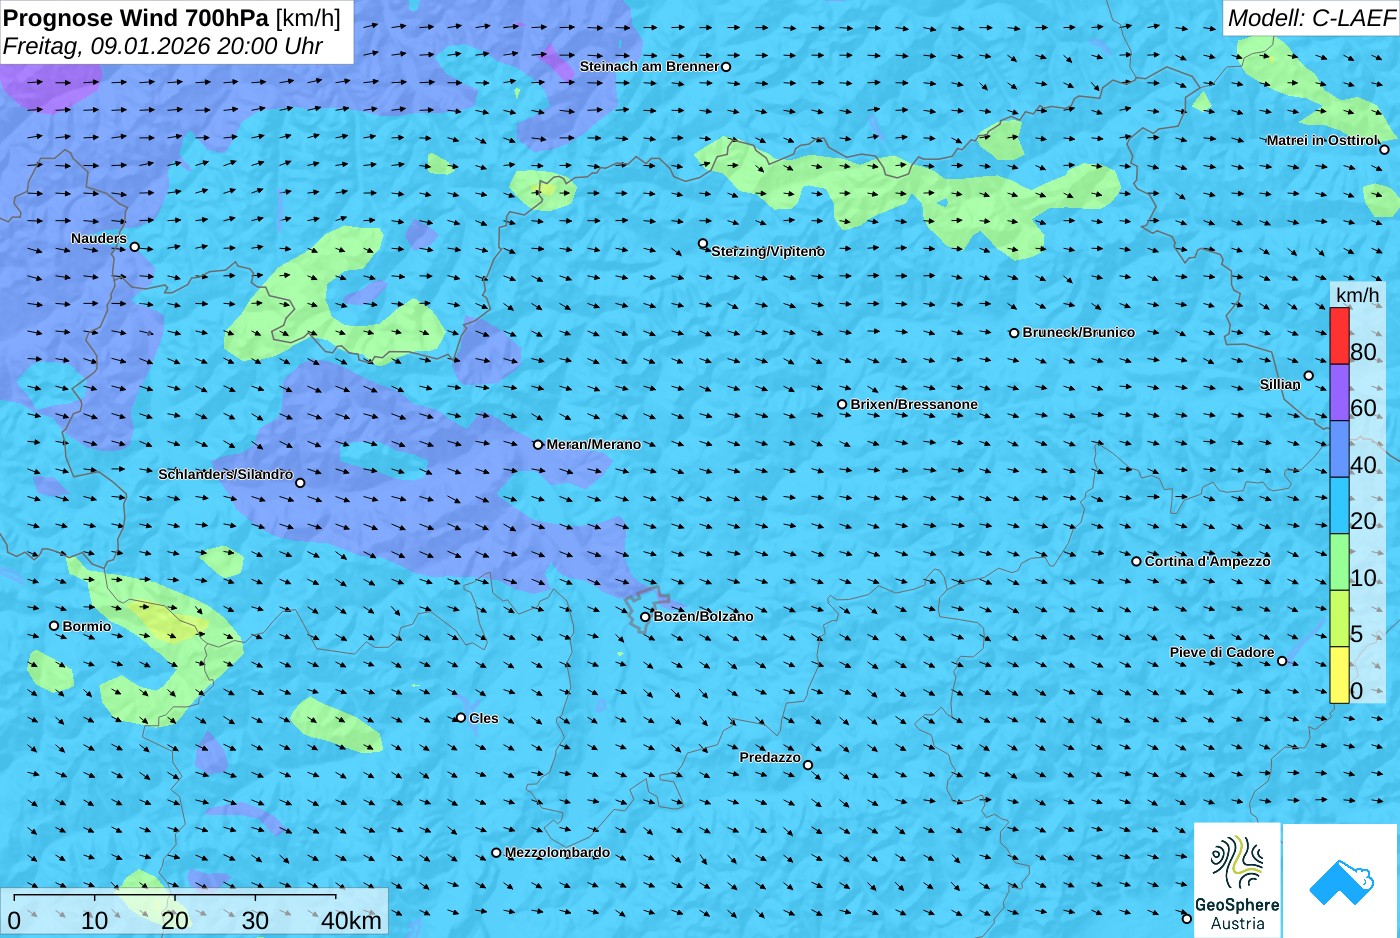This screenshot has width=1400, height=938.
Task: Click the Bozen/Bolzano city marker
Action: tap(645, 617)
